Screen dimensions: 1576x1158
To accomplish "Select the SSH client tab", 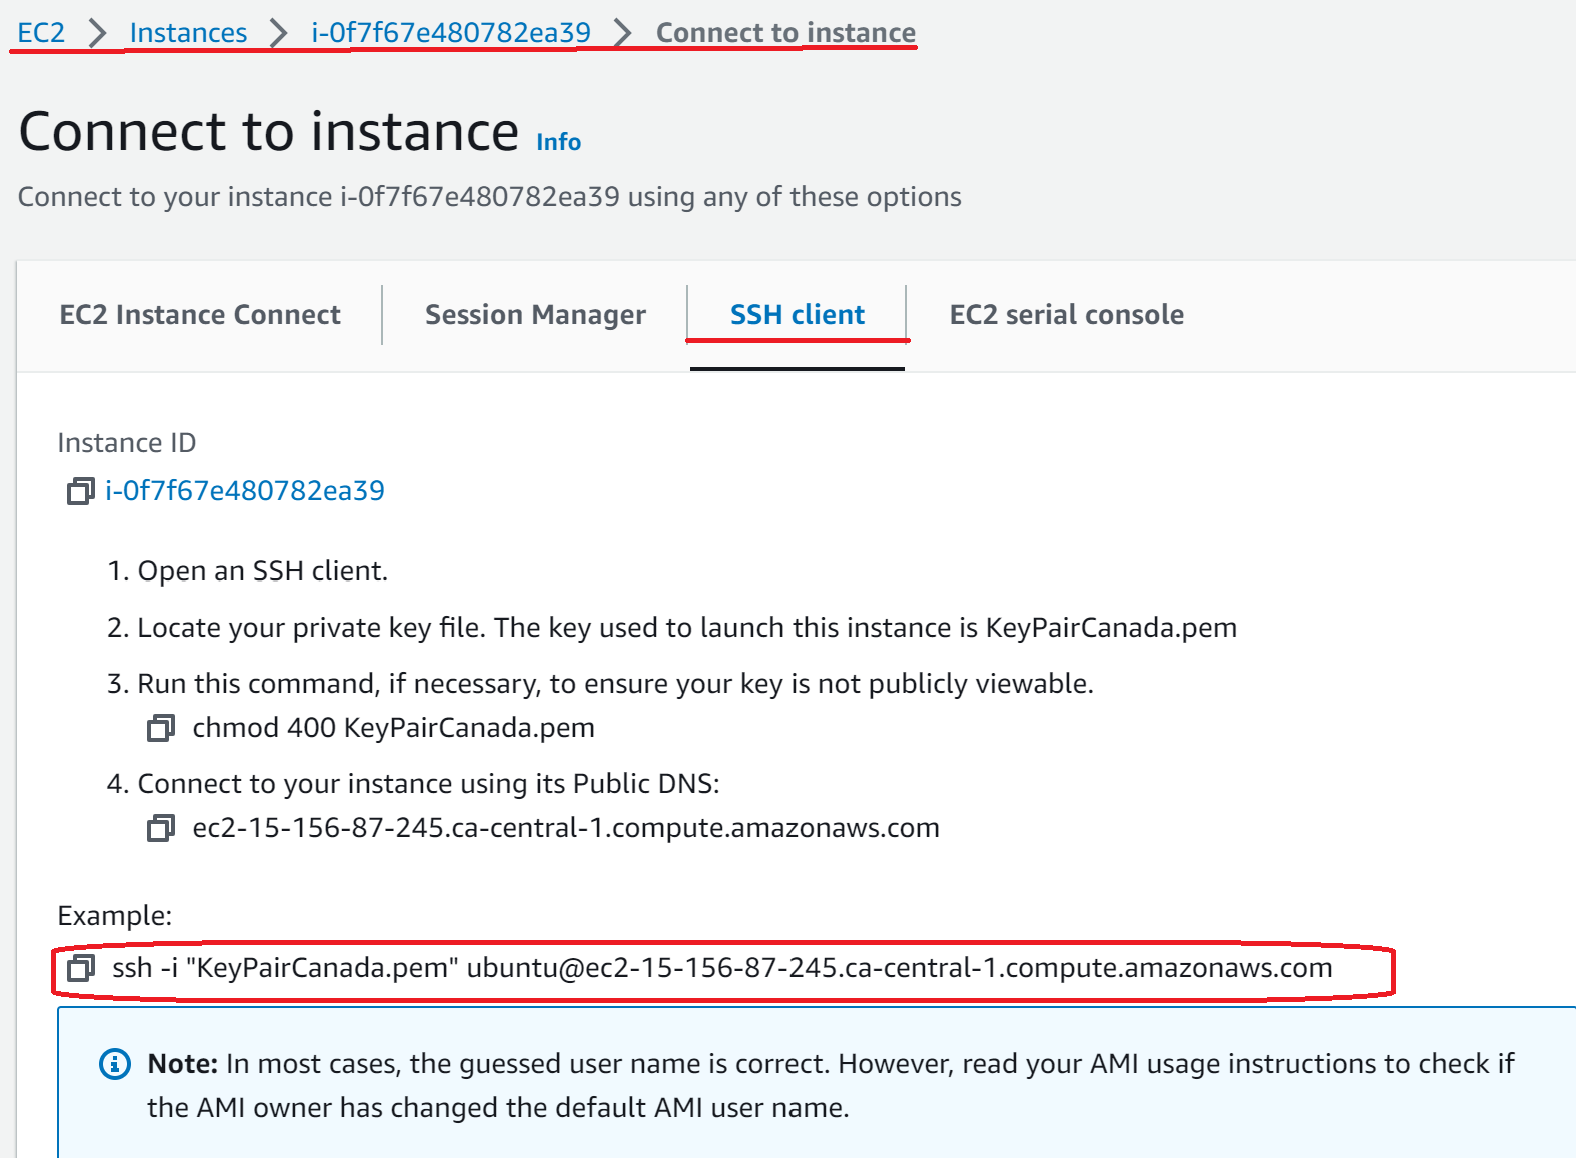I will [797, 315].
